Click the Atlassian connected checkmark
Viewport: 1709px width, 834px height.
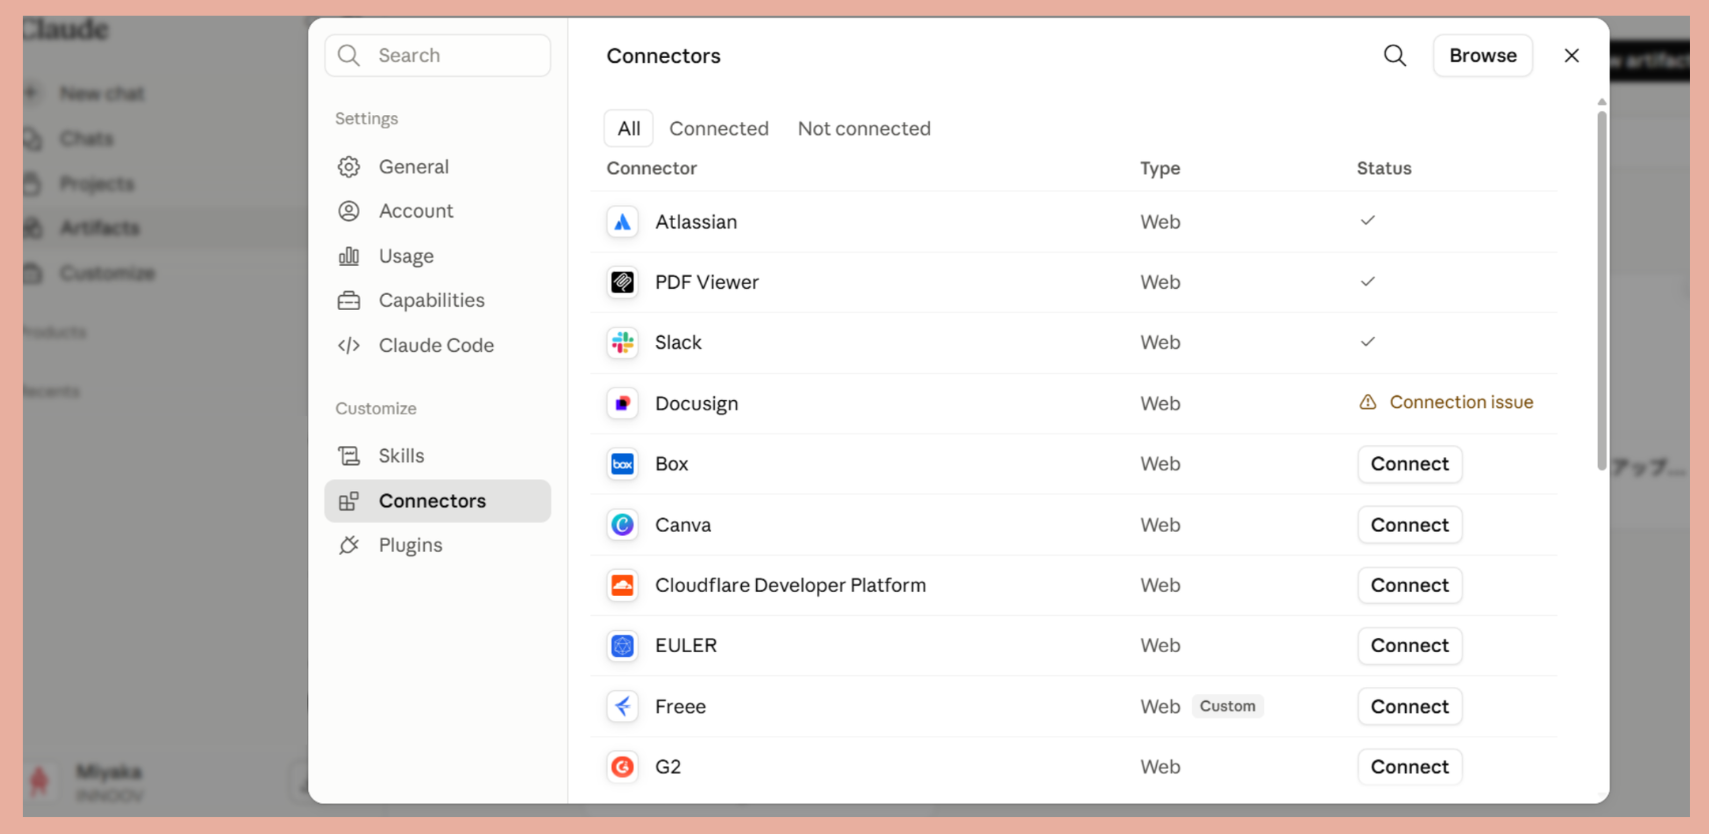1368,220
